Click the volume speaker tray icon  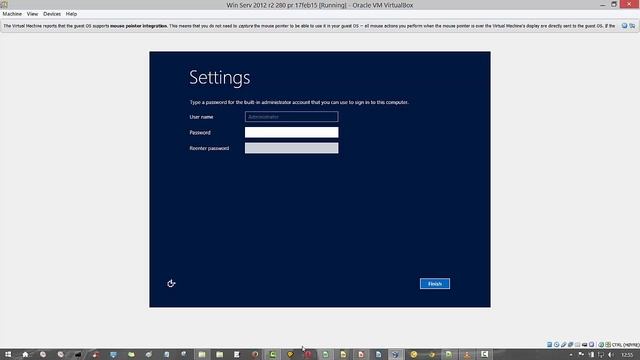(x=611, y=355)
